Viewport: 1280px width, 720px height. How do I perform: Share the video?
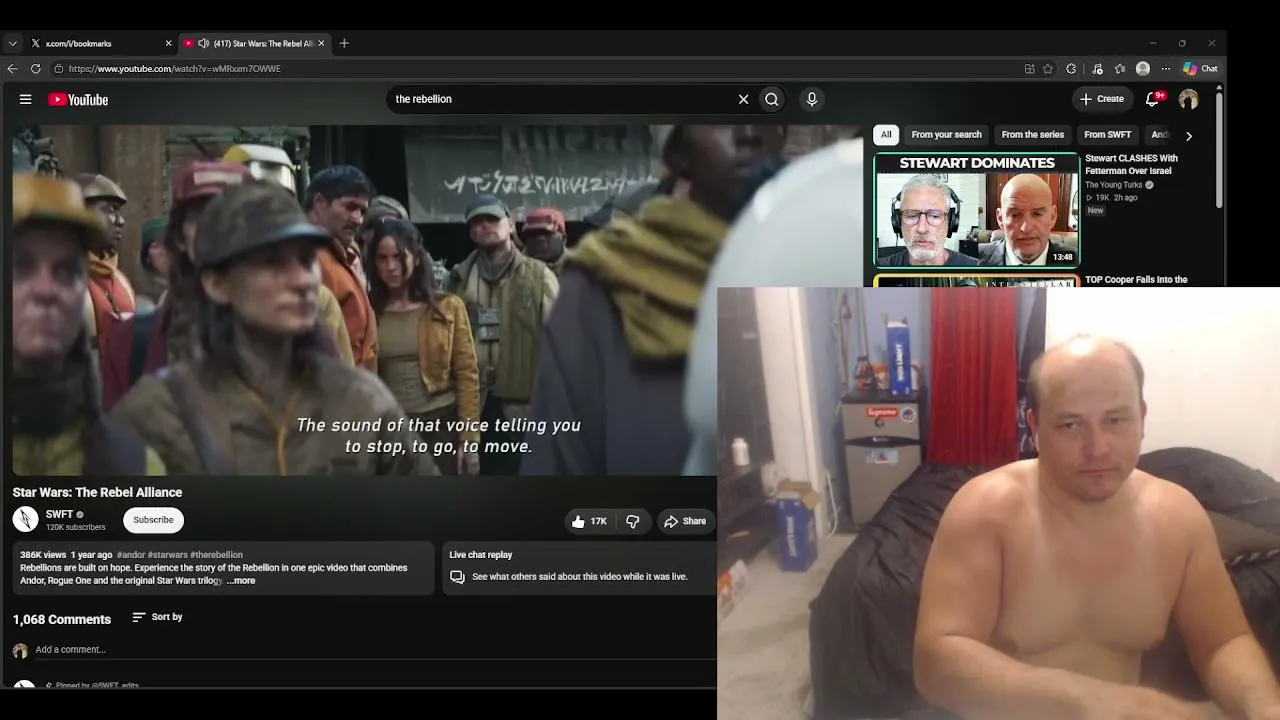685,521
